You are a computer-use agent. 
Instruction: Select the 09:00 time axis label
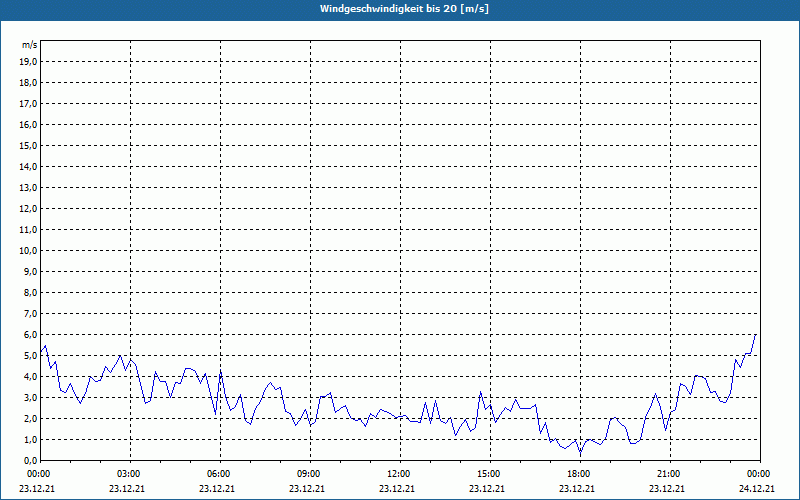[x=308, y=474]
